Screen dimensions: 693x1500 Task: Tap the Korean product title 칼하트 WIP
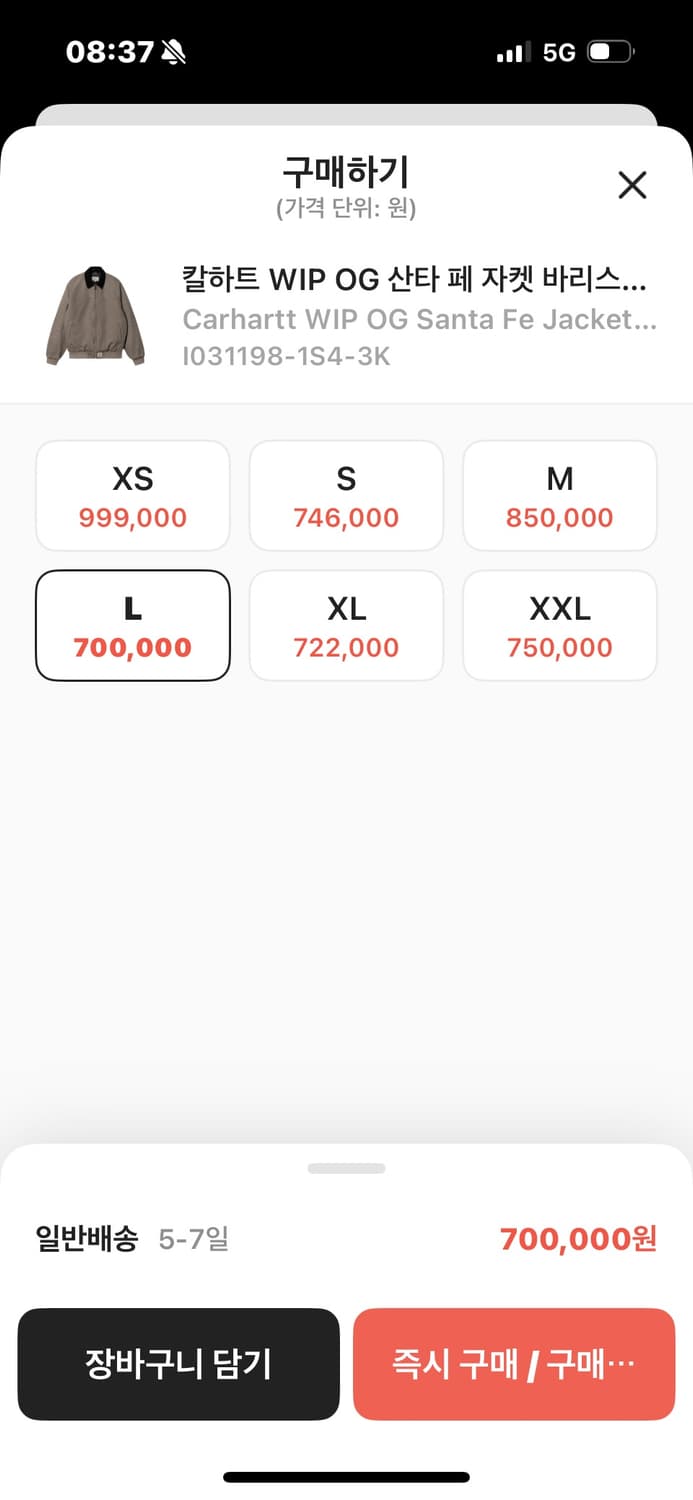tap(414, 279)
